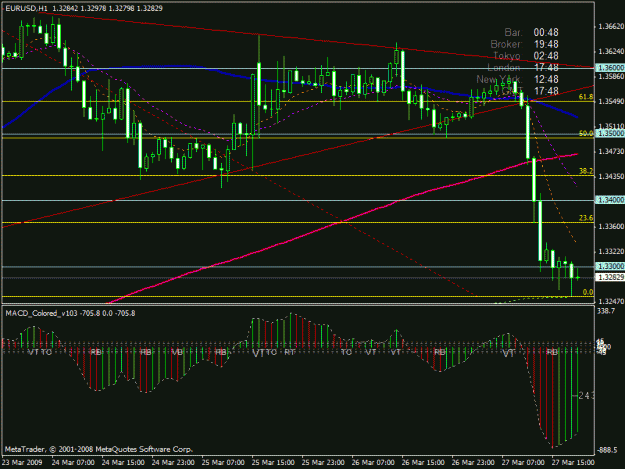The height and width of the screenshot is (469, 625).
Task: Click the GMT clock time 17:48
Action: click(546, 91)
